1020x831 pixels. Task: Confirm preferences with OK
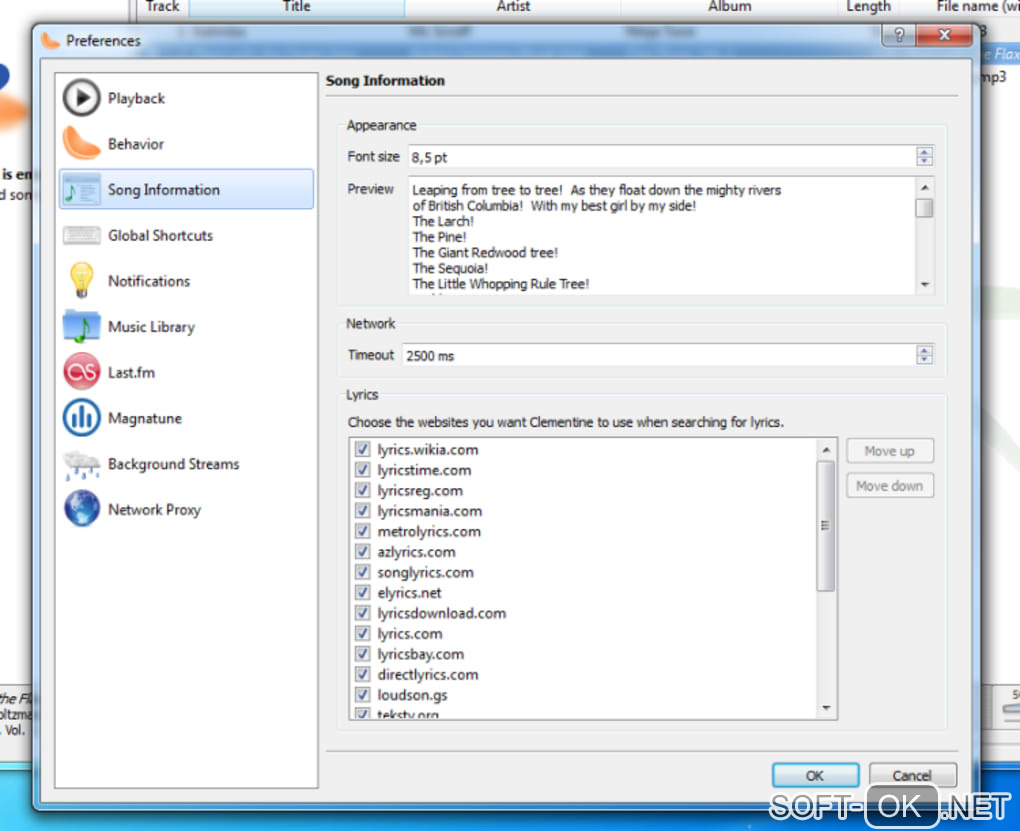pos(815,775)
